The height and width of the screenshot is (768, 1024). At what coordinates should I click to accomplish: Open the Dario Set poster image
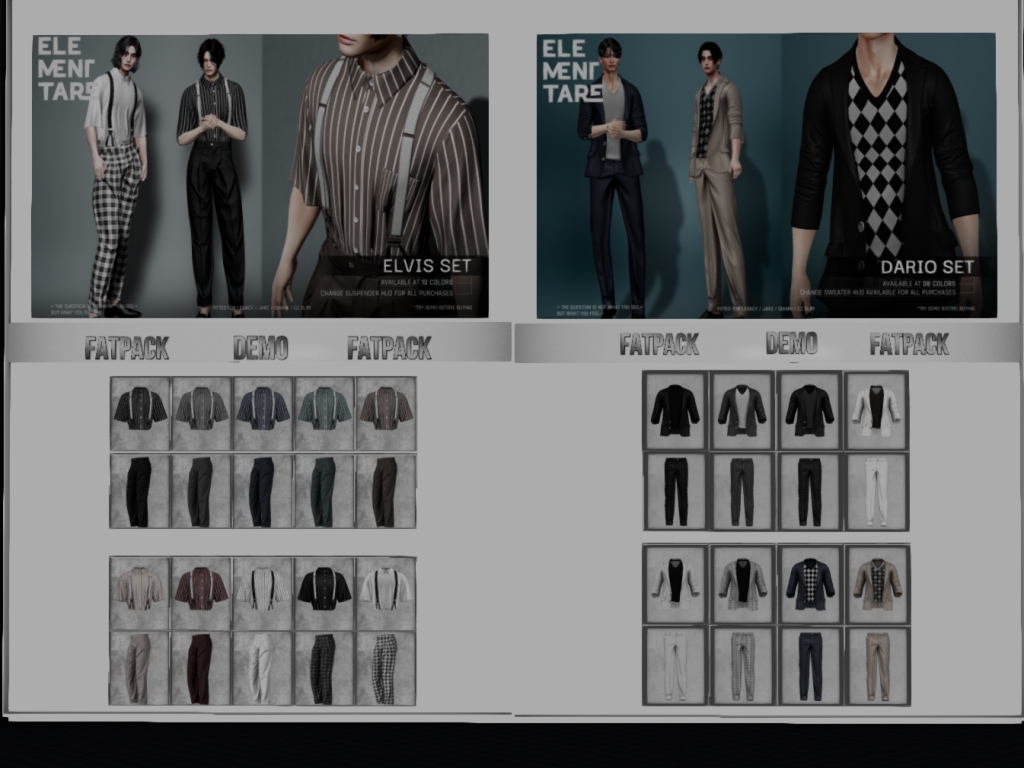767,176
